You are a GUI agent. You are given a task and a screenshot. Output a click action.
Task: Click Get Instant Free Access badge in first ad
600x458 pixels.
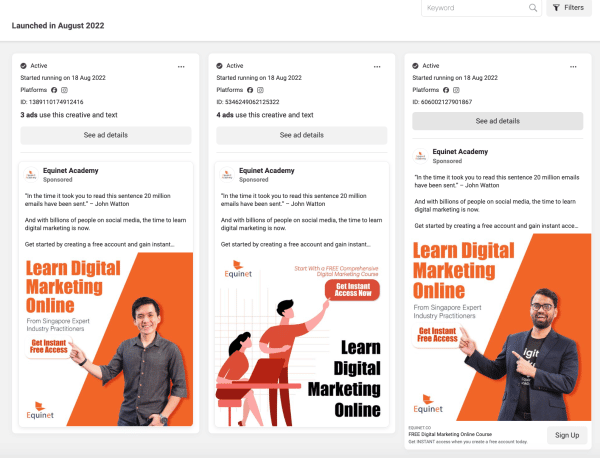pyautogui.click(x=48, y=346)
